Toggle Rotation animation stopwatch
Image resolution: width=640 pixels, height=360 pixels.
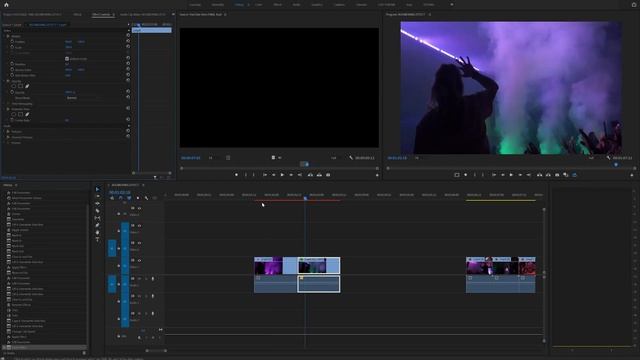12,64
